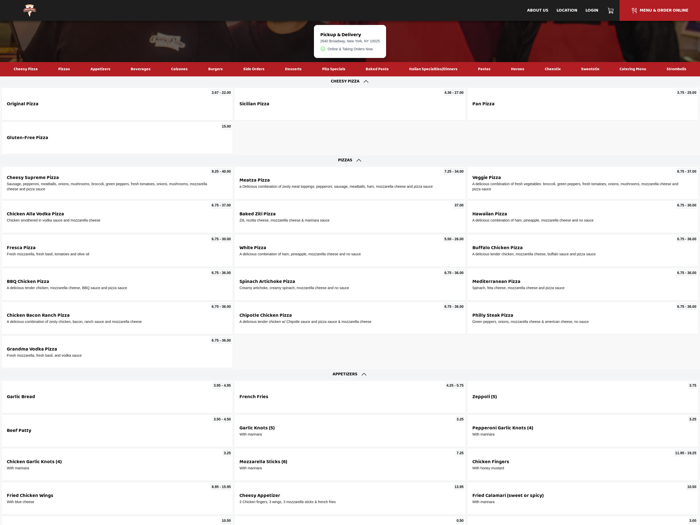Select the Pita Specials category tab
This screenshot has width=700, height=525.
point(333,69)
